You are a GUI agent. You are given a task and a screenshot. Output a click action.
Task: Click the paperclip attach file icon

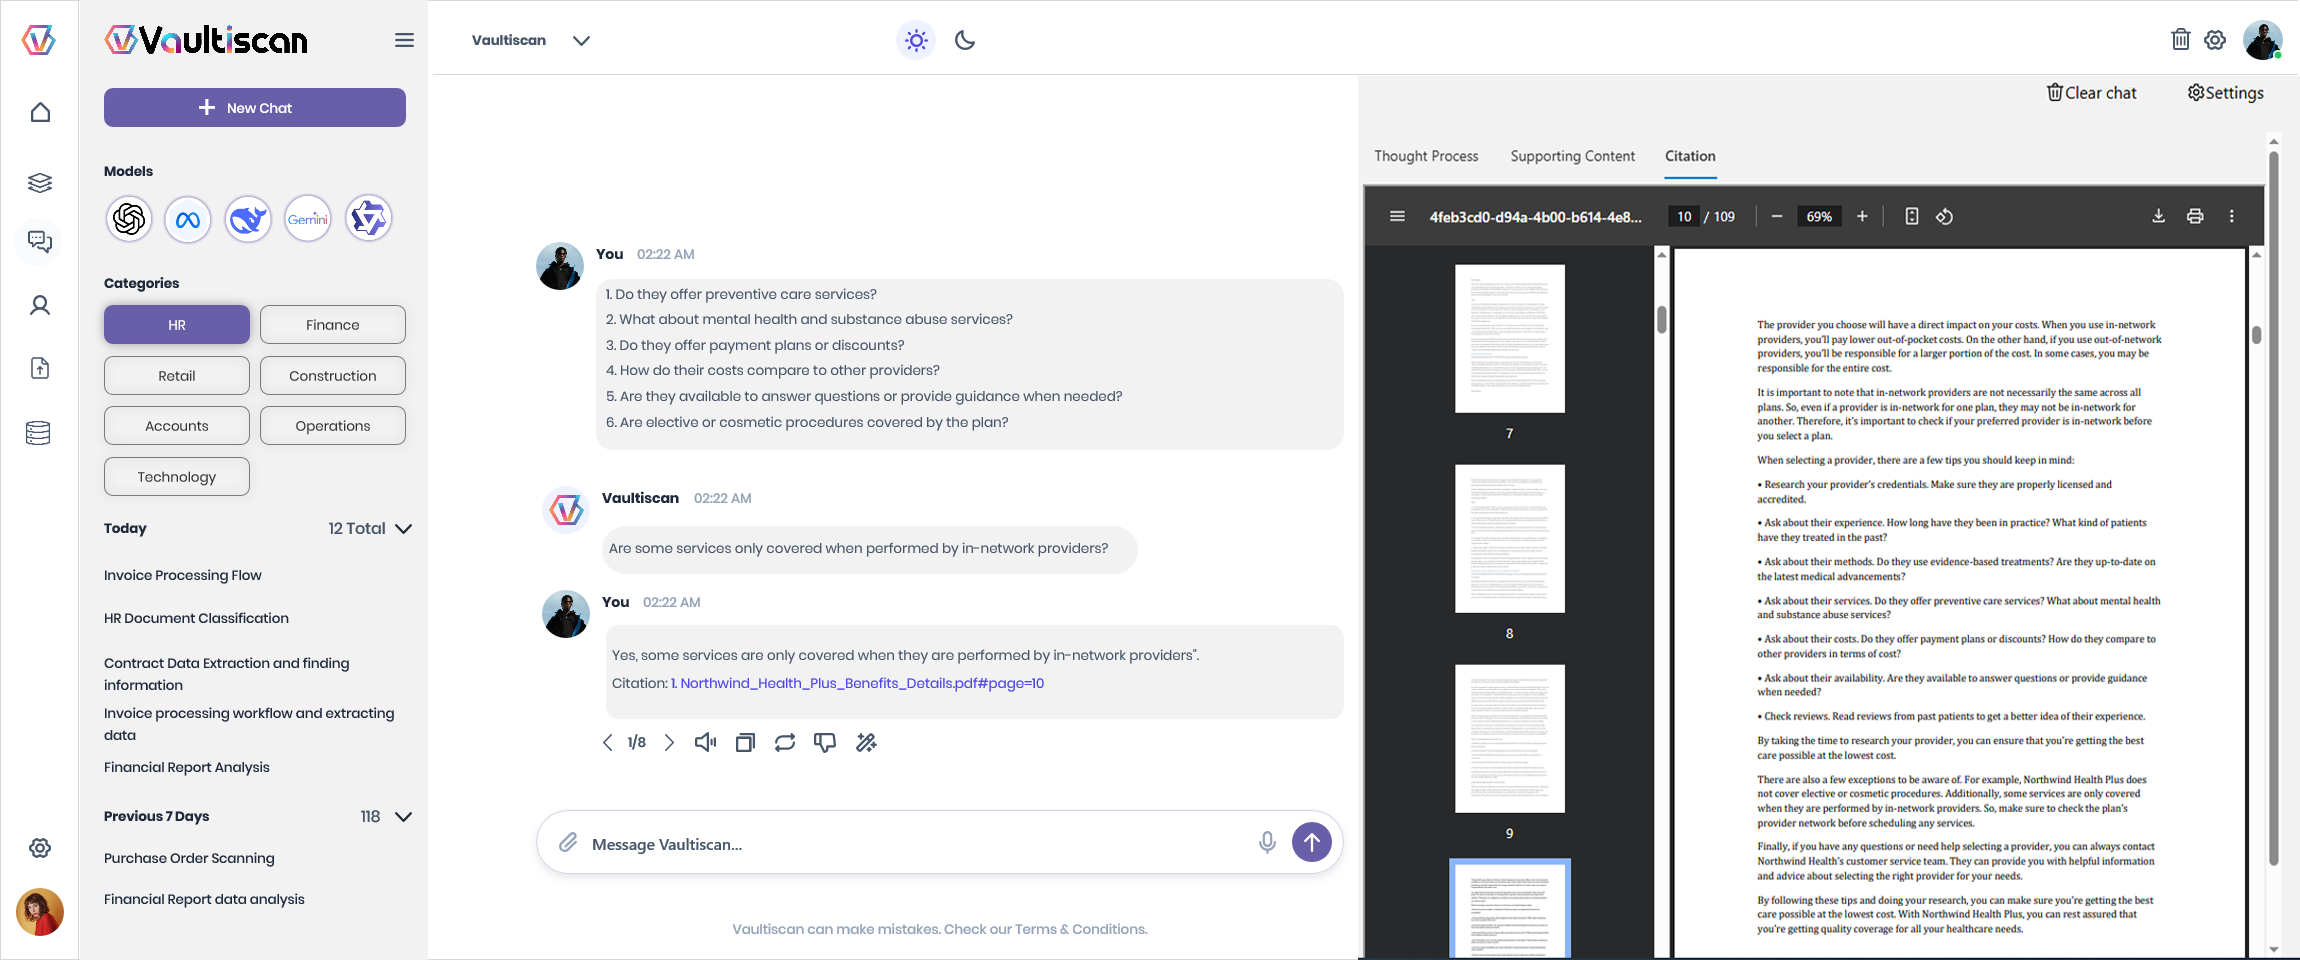click(x=568, y=843)
